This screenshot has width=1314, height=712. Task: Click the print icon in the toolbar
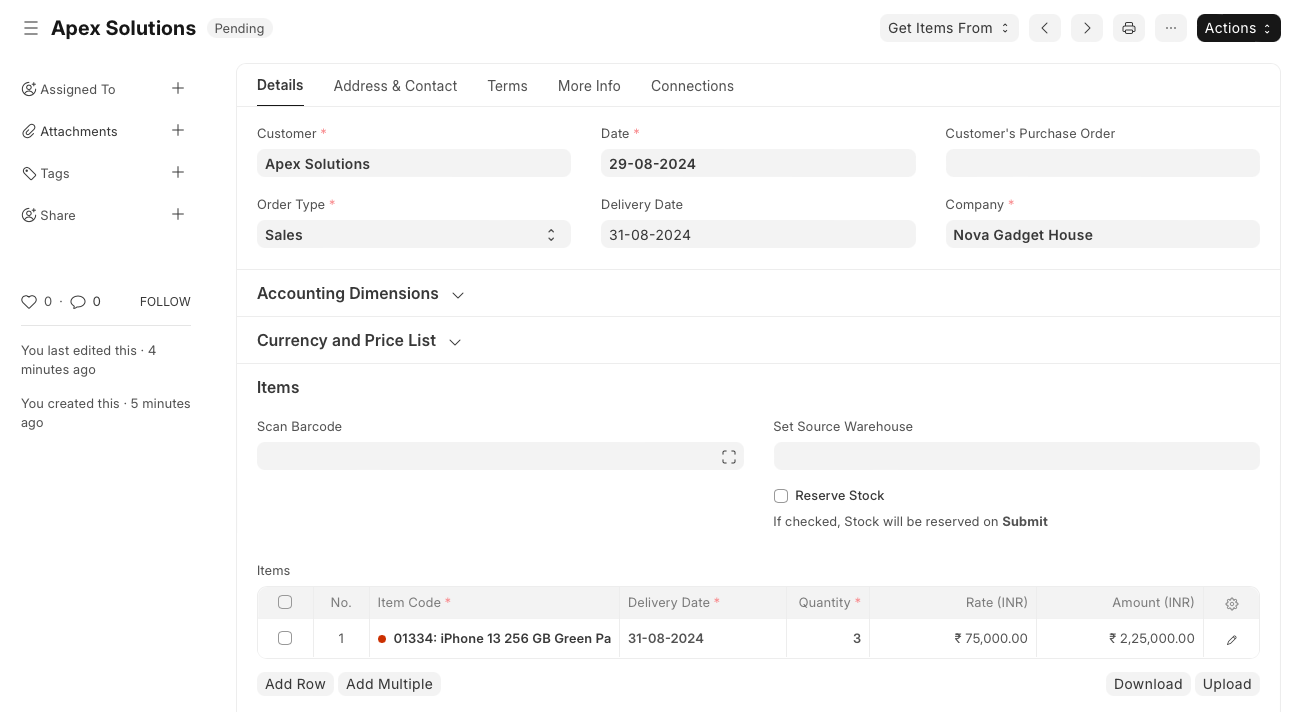coord(1128,28)
